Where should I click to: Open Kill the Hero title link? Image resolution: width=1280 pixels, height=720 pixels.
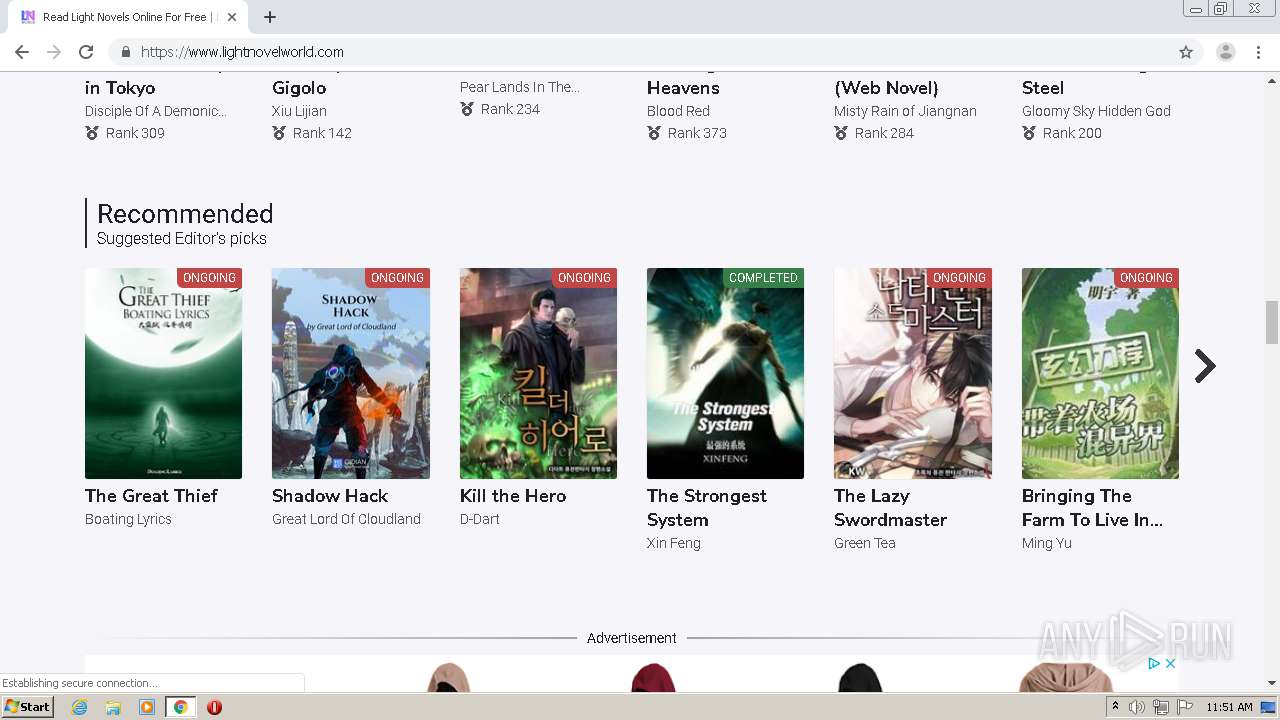[x=513, y=496]
